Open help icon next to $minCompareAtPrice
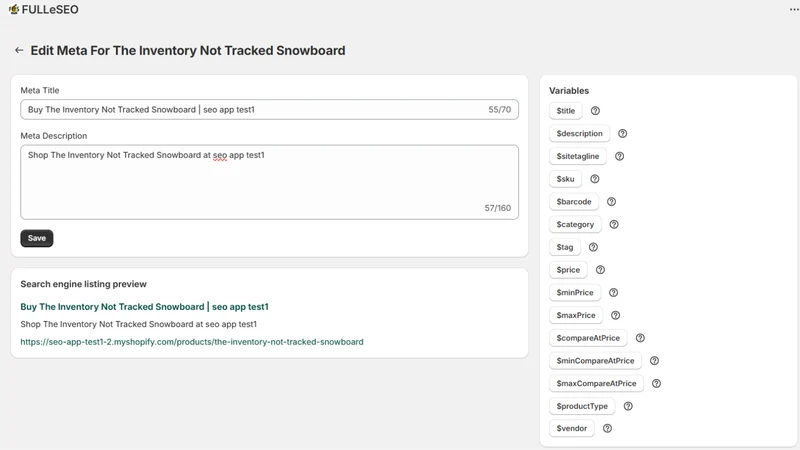800x450 pixels. point(654,360)
